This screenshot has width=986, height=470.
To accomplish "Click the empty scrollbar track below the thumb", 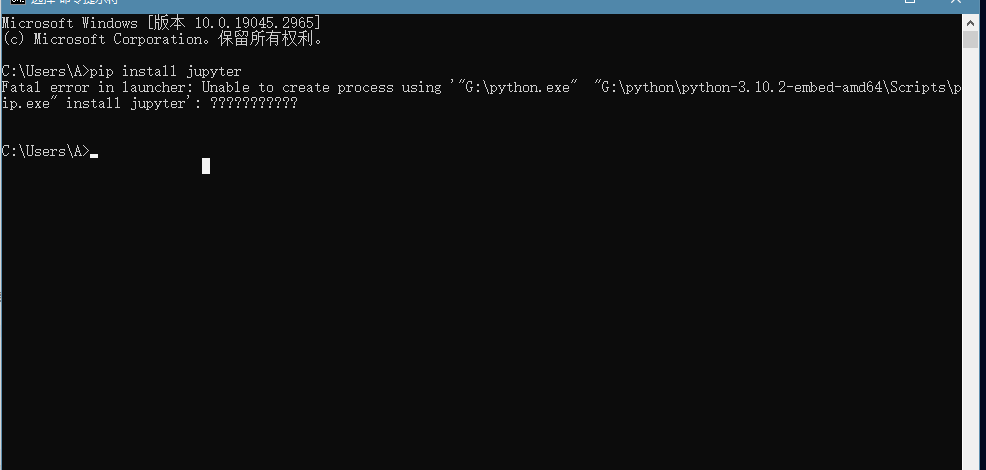I will (970, 258).
